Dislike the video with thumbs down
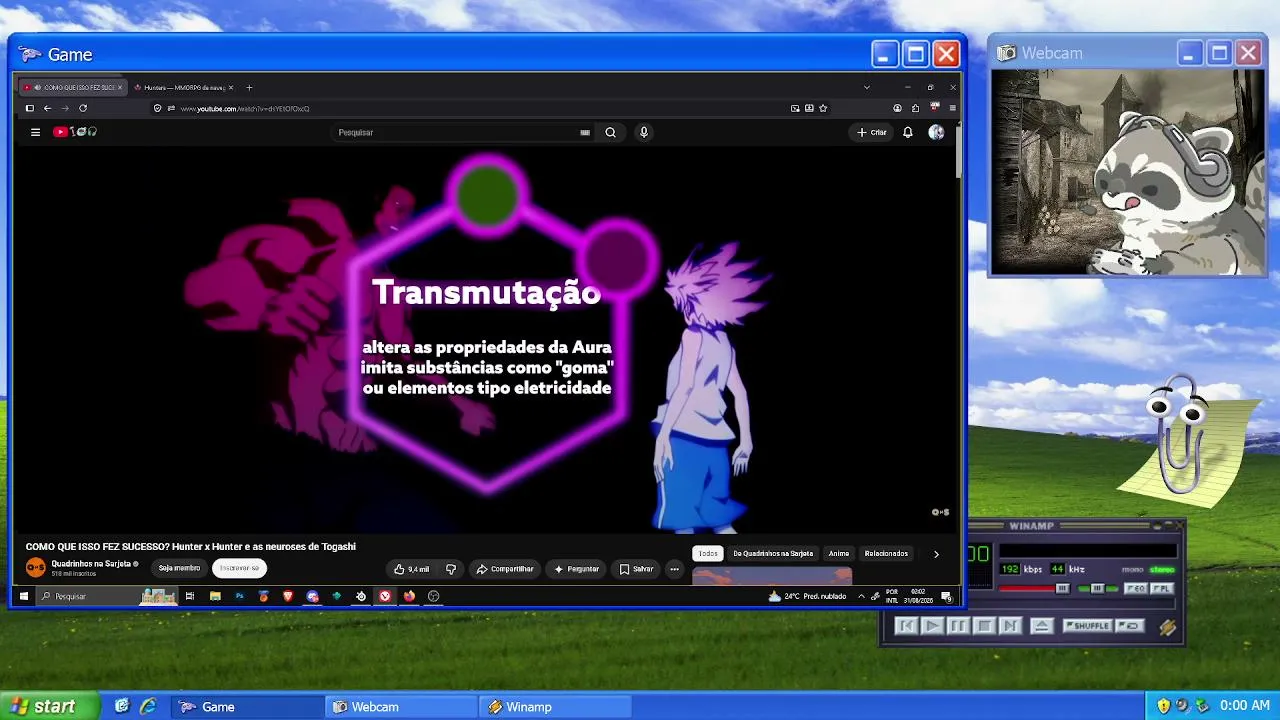 (x=451, y=569)
